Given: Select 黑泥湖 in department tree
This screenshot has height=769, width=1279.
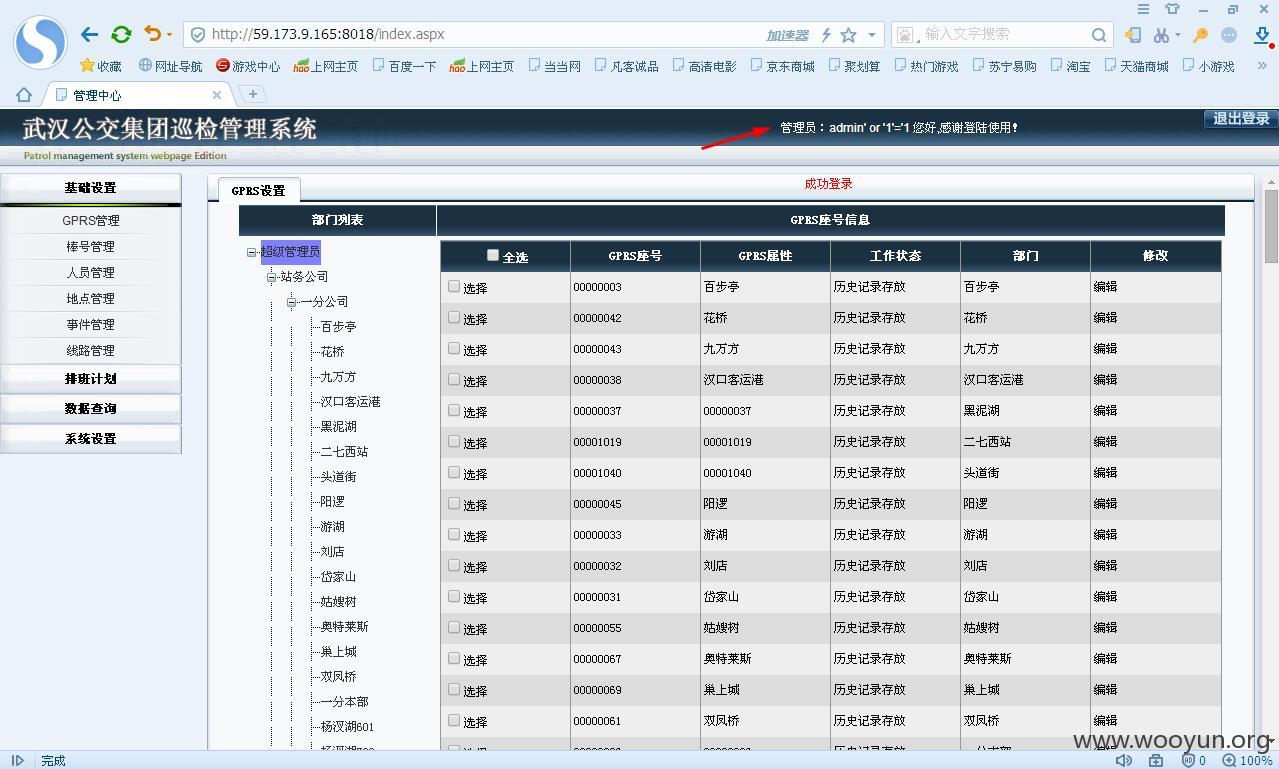Looking at the screenshot, I should pos(338,427).
